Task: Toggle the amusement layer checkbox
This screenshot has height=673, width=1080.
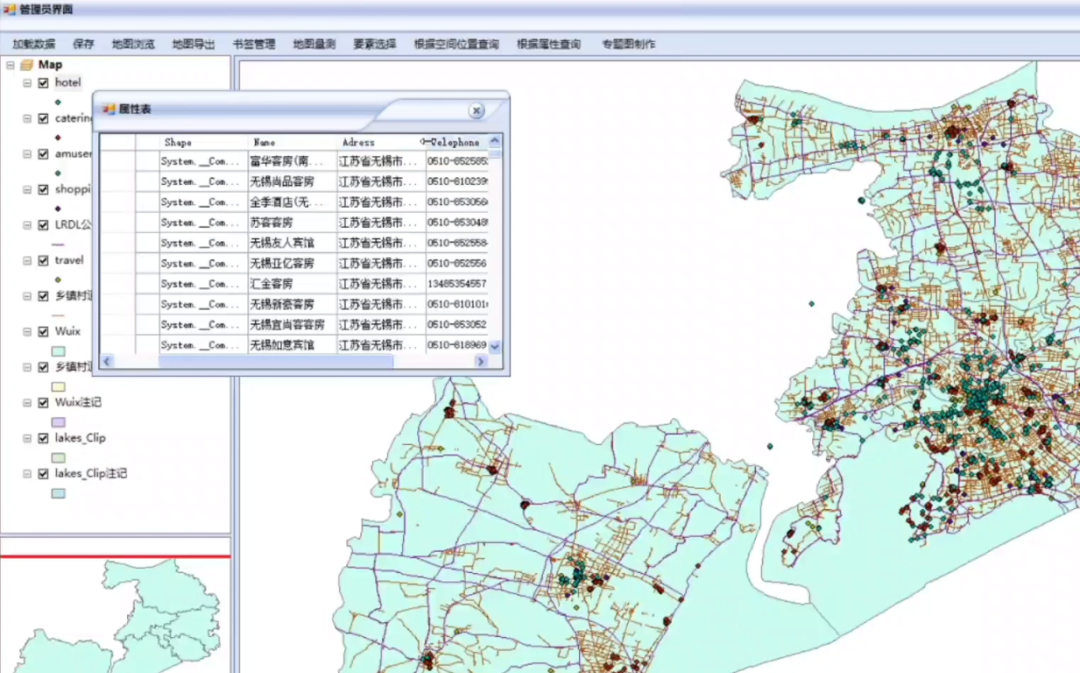Action: (43, 154)
